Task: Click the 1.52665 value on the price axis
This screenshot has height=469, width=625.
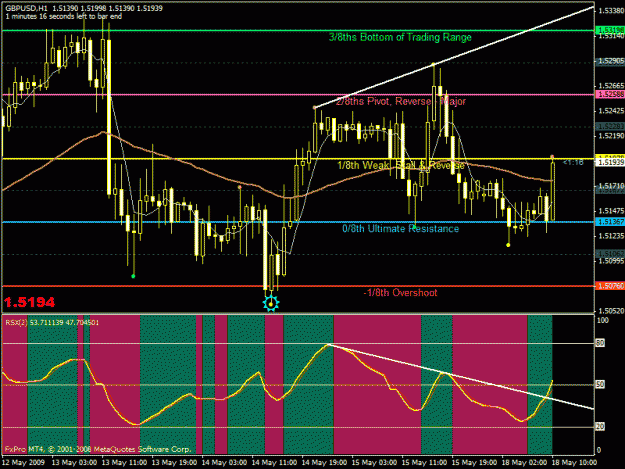Action: point(611,86)
